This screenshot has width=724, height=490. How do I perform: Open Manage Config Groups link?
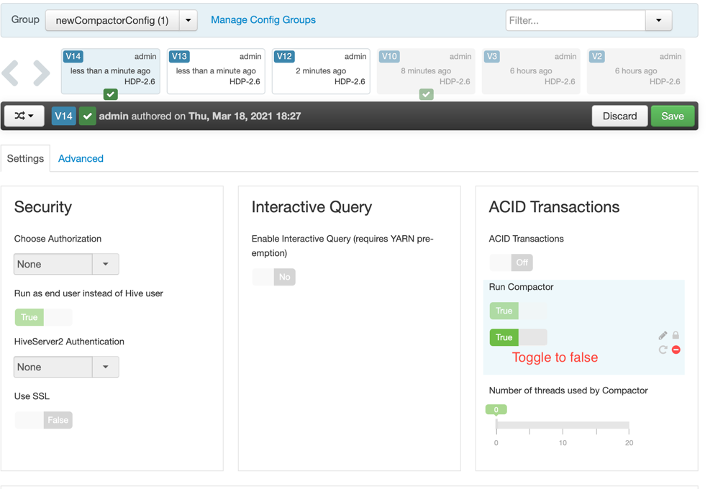[263, 20]
